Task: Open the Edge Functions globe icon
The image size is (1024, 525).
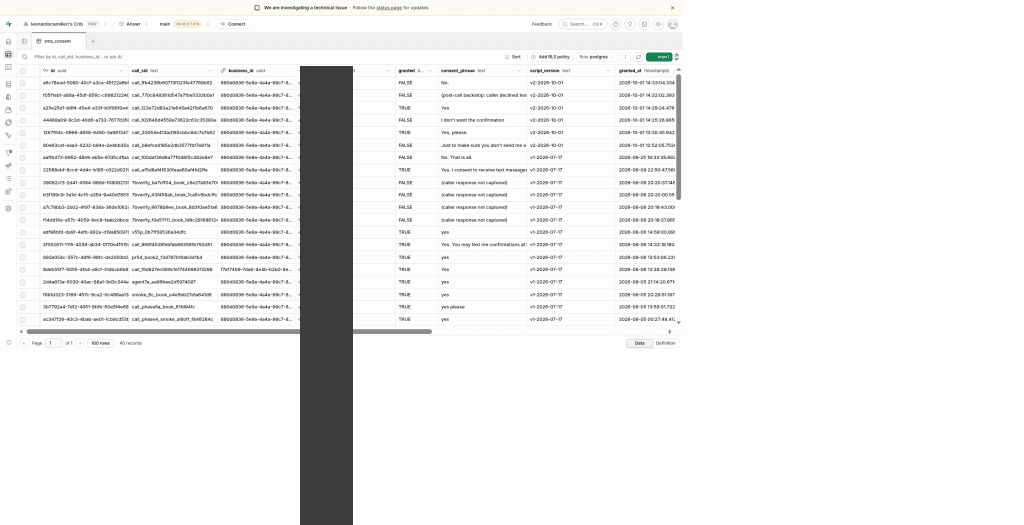Action: [x=8, y=122]
